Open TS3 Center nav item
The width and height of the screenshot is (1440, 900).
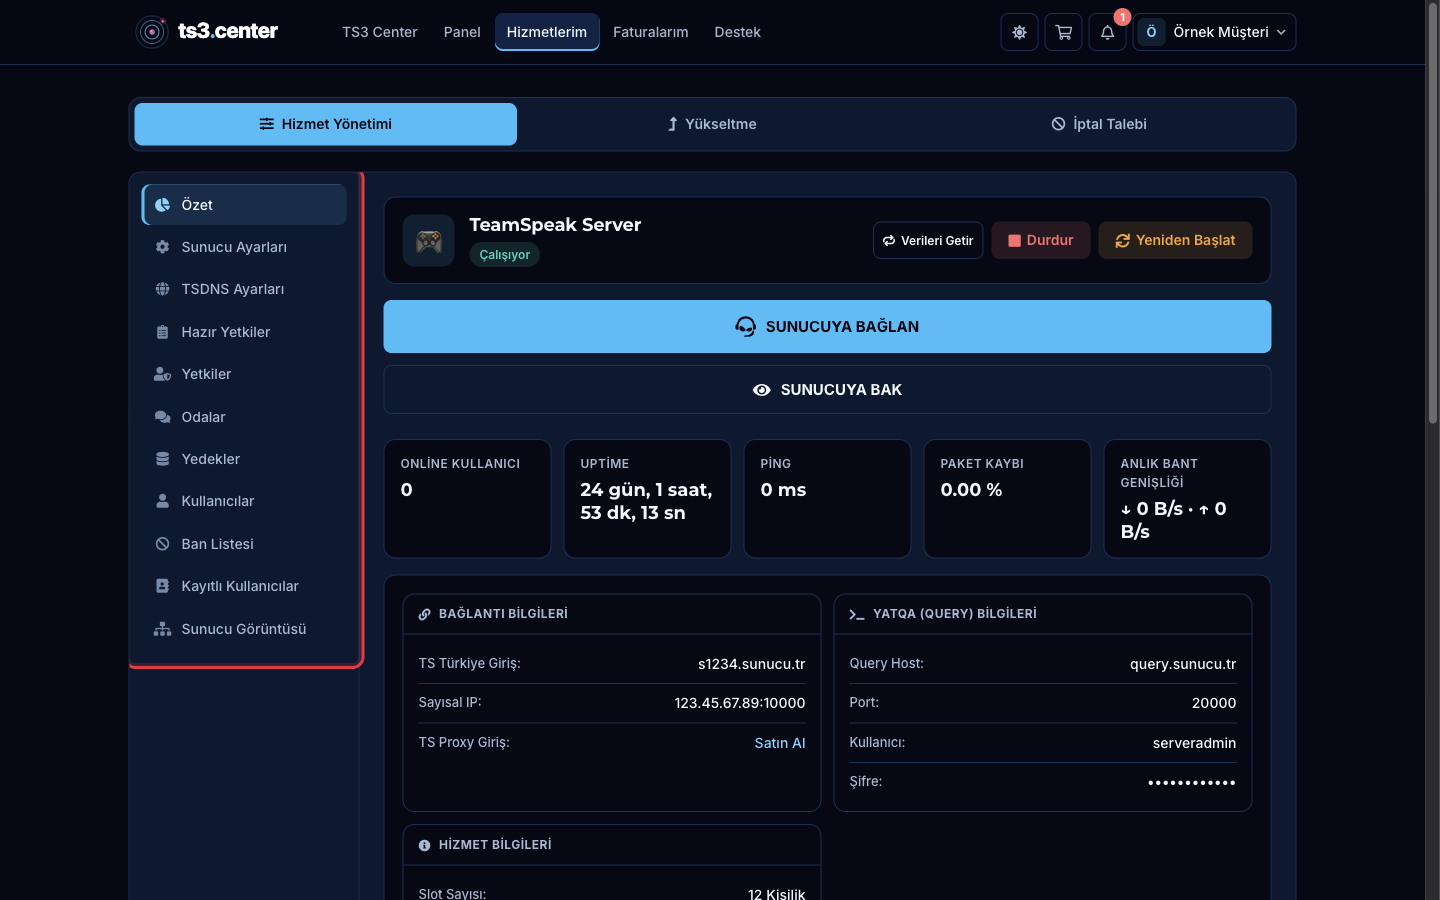pyautogui.click(x=380, y=32)
